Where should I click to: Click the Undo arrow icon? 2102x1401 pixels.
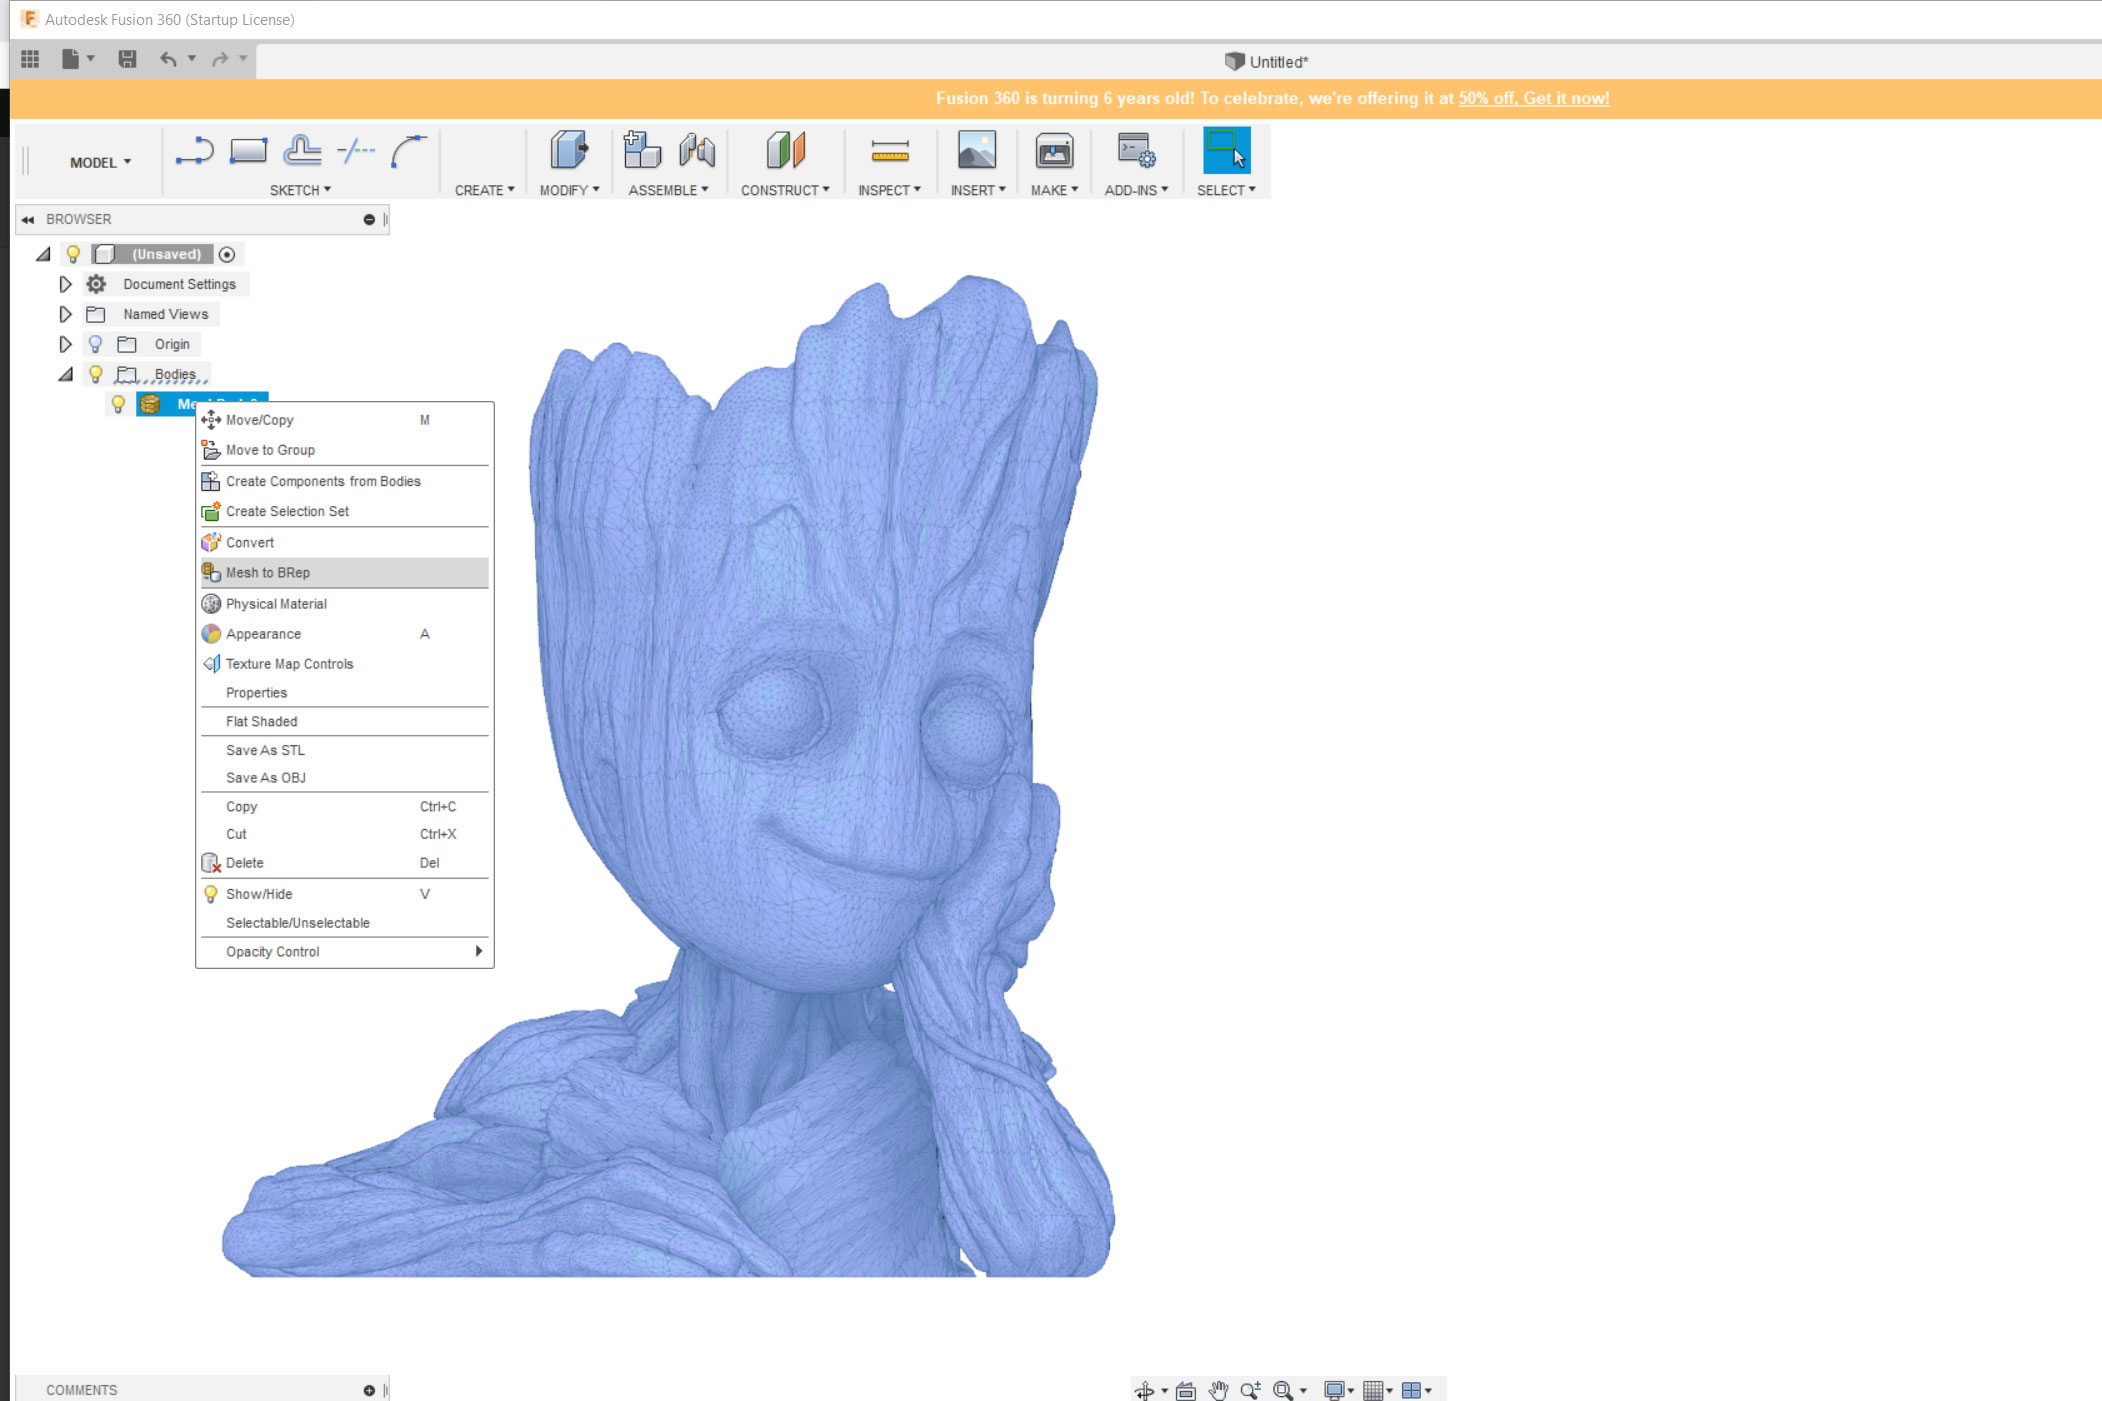coord(168,60)
